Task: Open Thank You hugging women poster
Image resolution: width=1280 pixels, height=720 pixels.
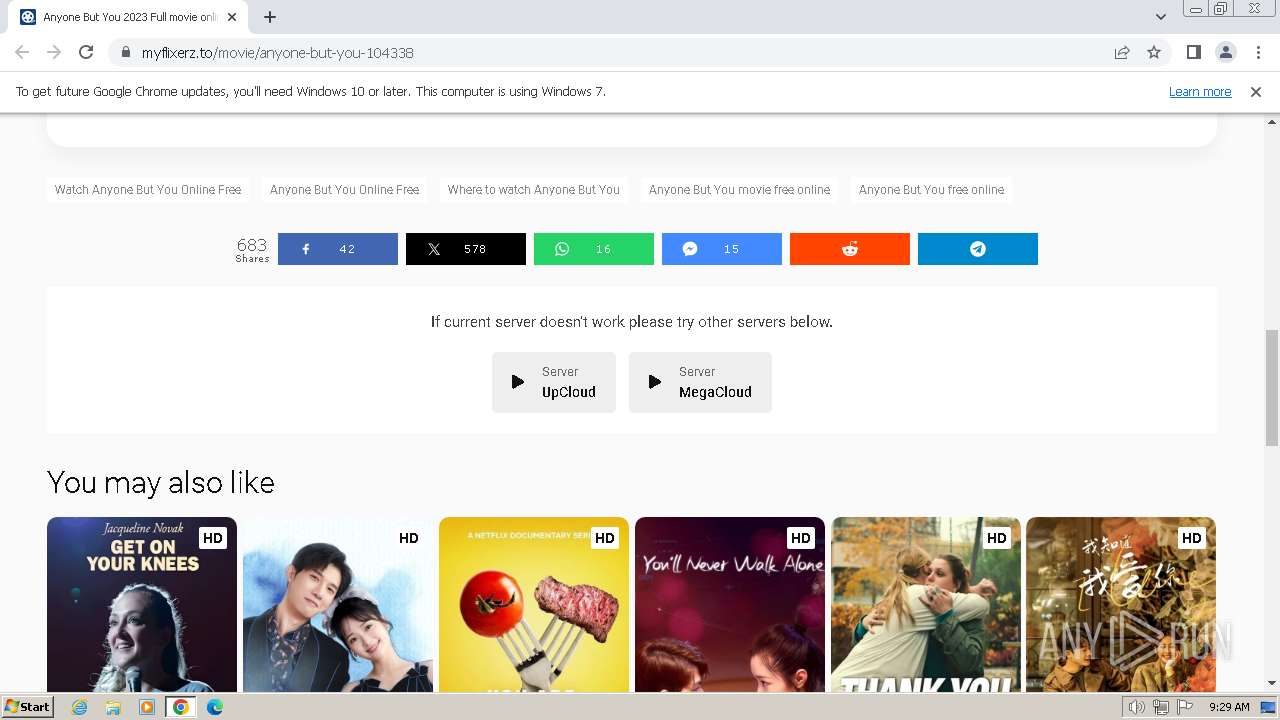Action: pos(926,604)
